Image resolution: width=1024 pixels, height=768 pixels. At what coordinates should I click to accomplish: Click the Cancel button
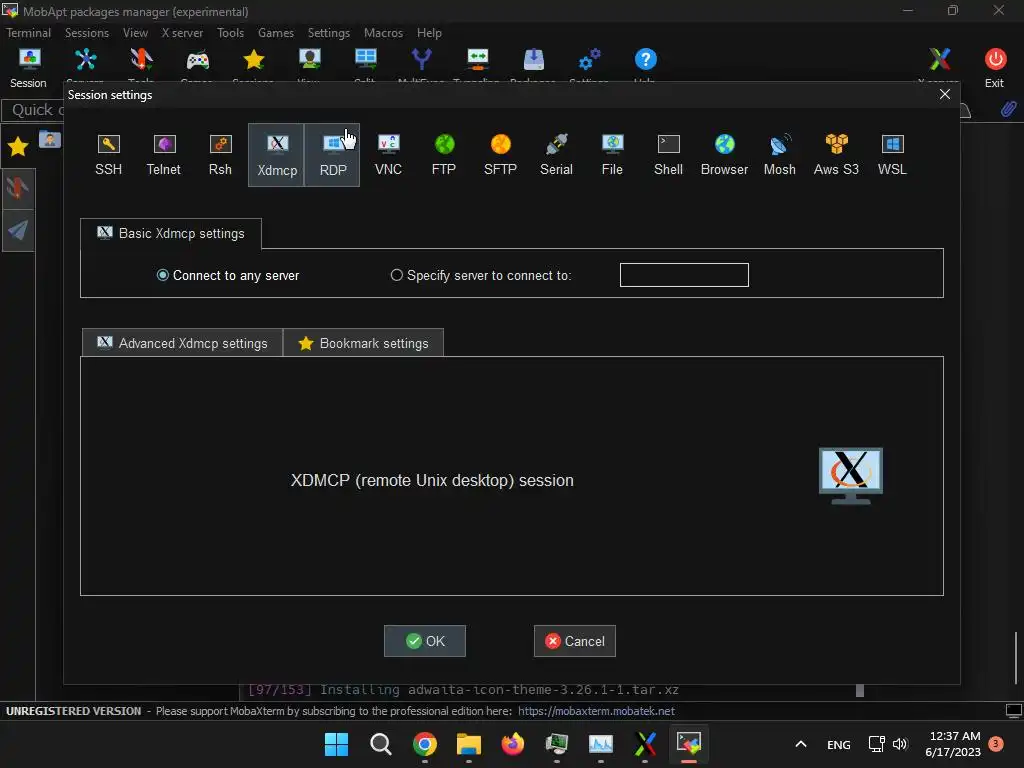click(575, 641)
